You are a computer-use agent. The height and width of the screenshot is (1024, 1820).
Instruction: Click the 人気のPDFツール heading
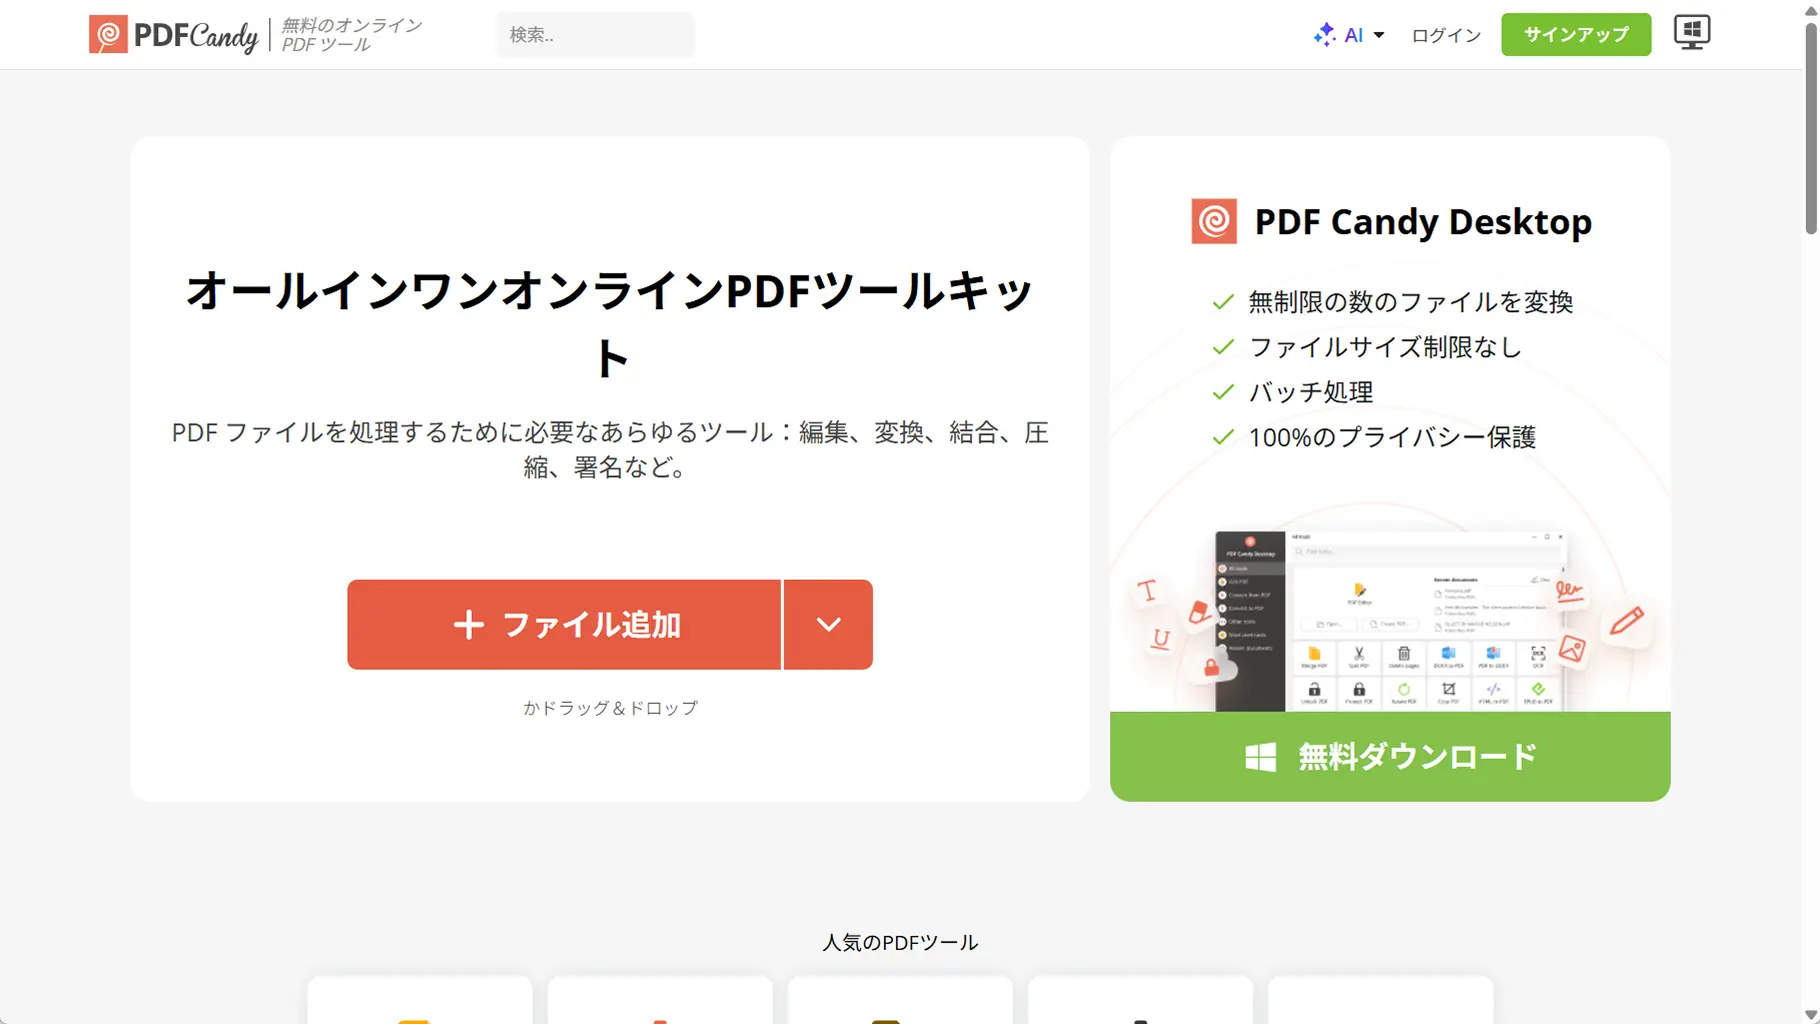point(900,942)
